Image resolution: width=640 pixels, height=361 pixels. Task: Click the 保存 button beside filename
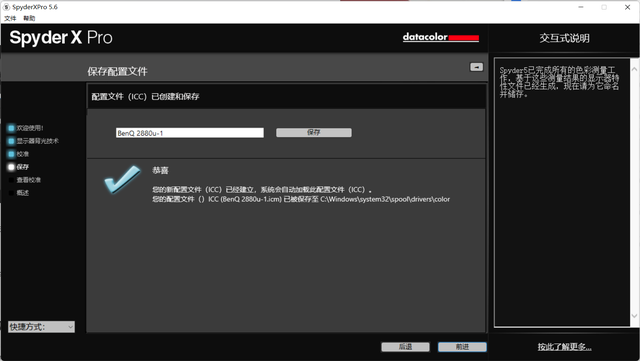click(x=313, y=133)
